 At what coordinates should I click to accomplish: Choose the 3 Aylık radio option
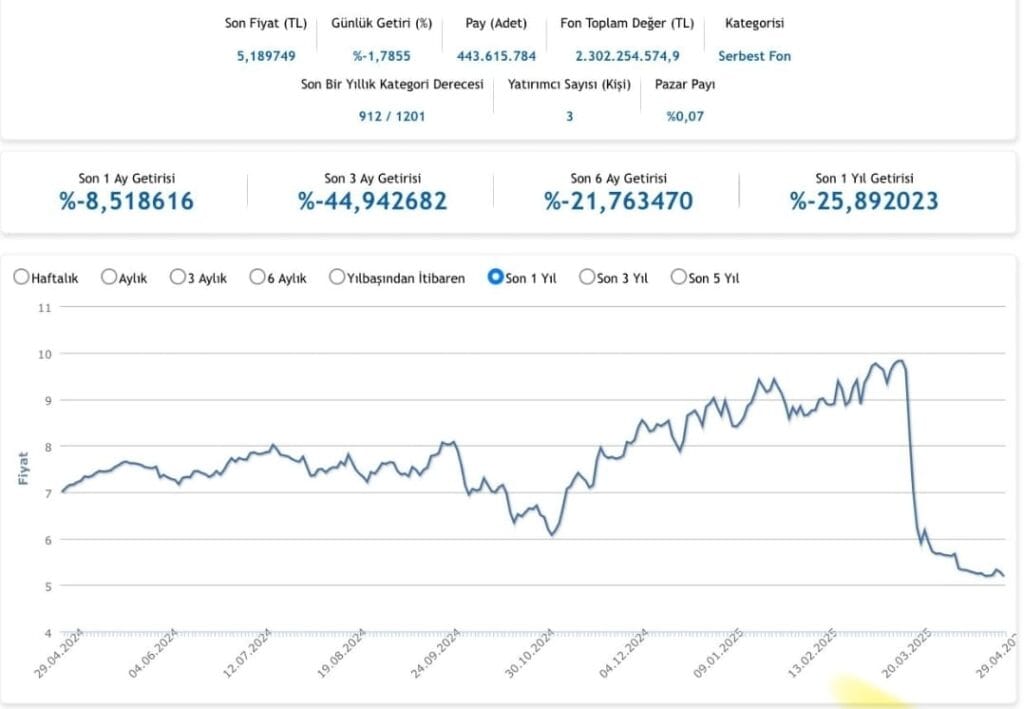178,278
